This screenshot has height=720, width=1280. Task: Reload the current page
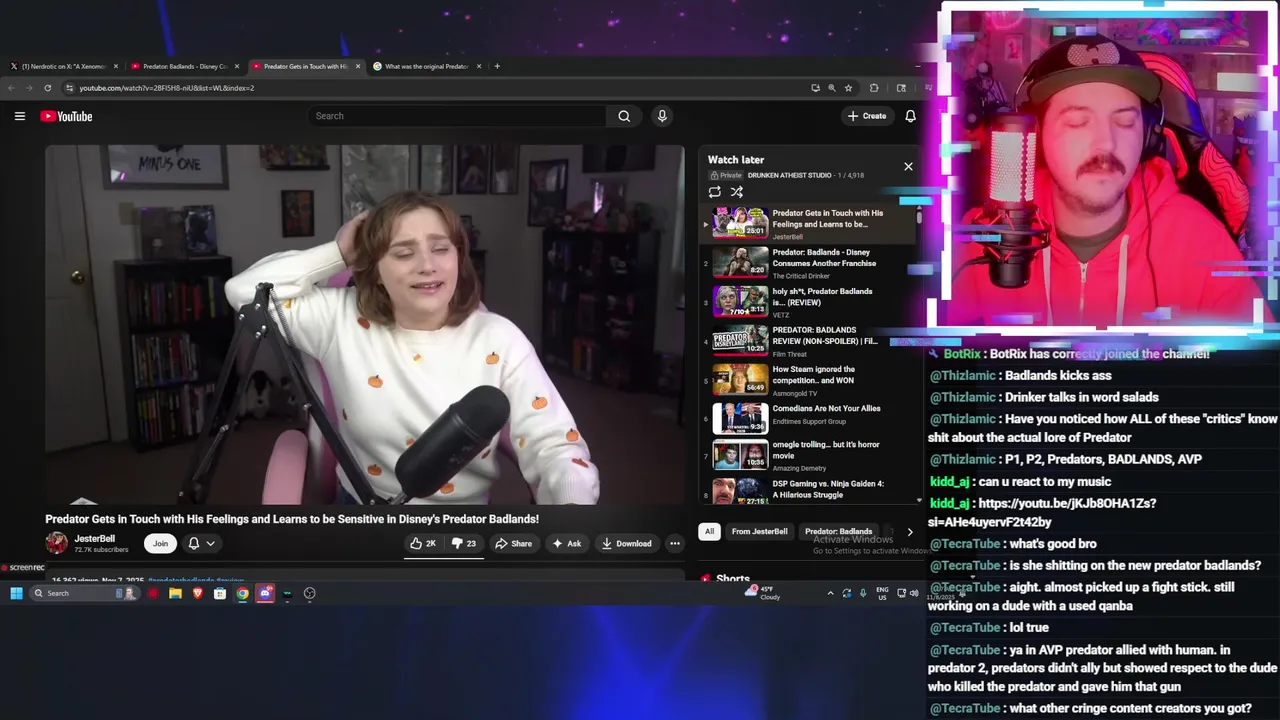click(x=47, y=88)
